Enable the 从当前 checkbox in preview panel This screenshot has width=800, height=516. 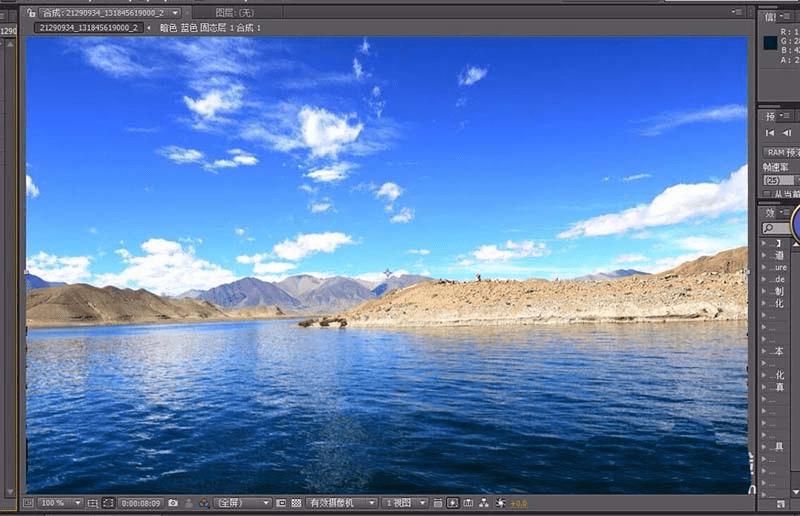767,194
